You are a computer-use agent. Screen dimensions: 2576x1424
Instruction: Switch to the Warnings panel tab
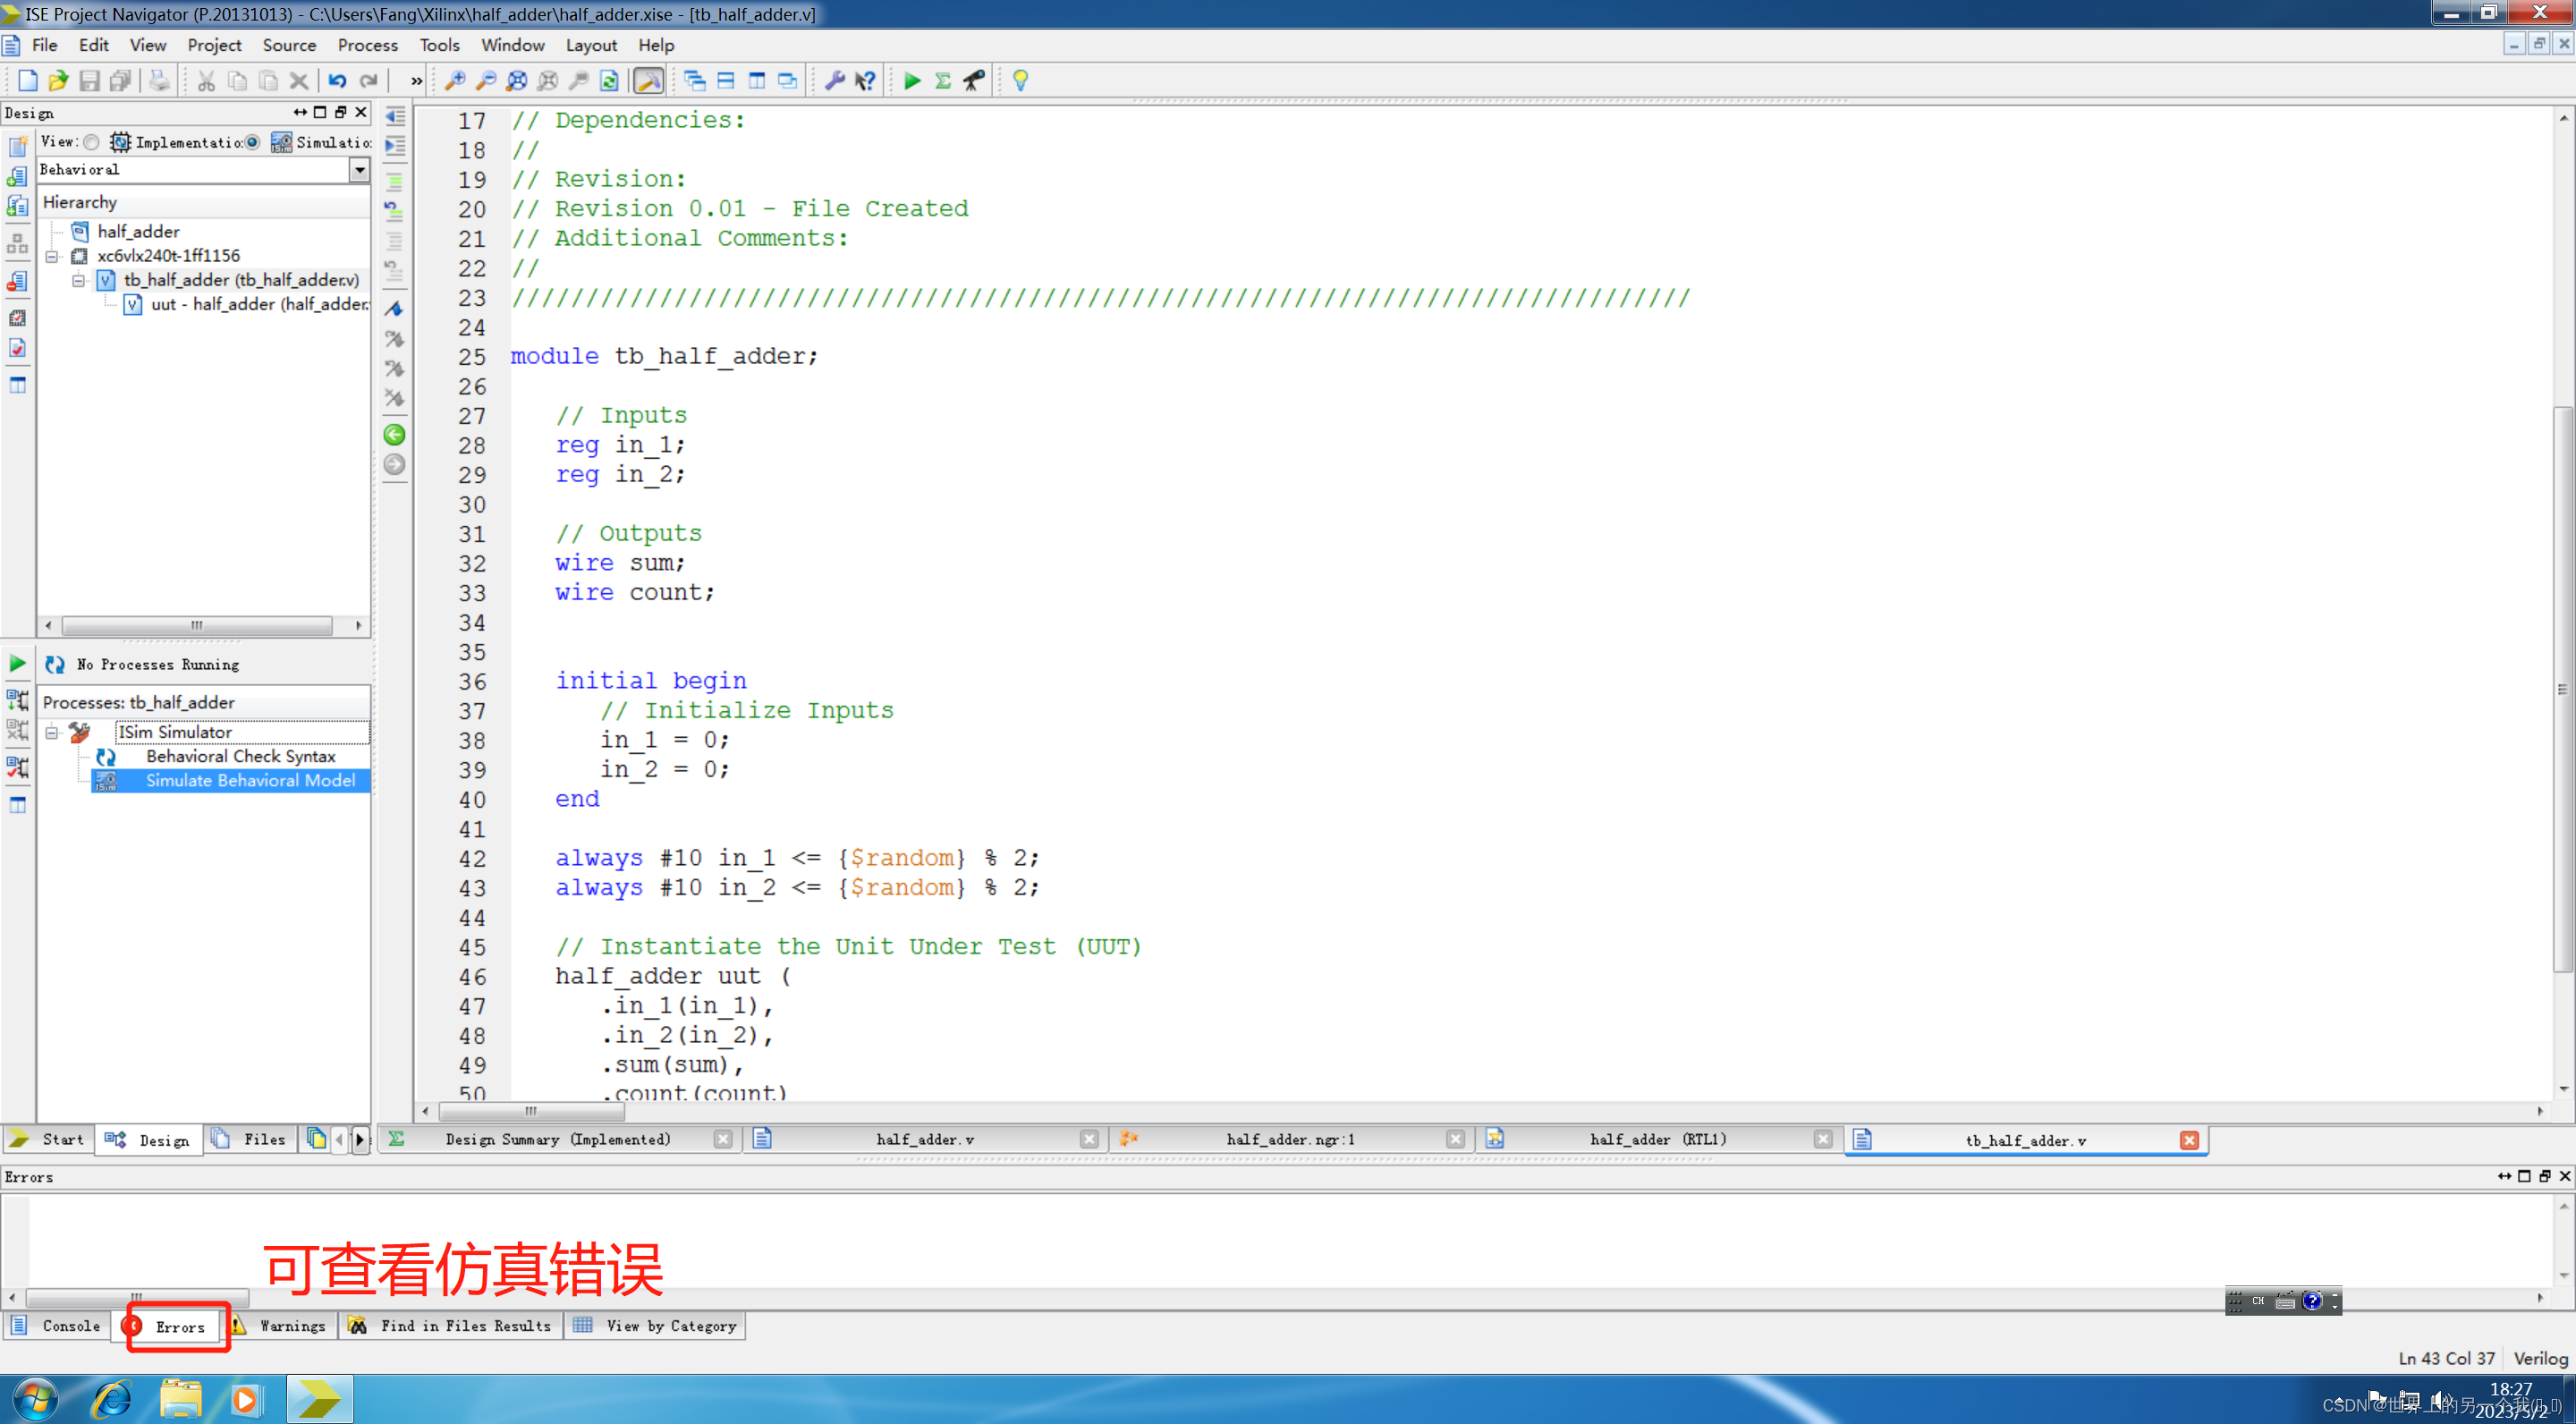291,1326
